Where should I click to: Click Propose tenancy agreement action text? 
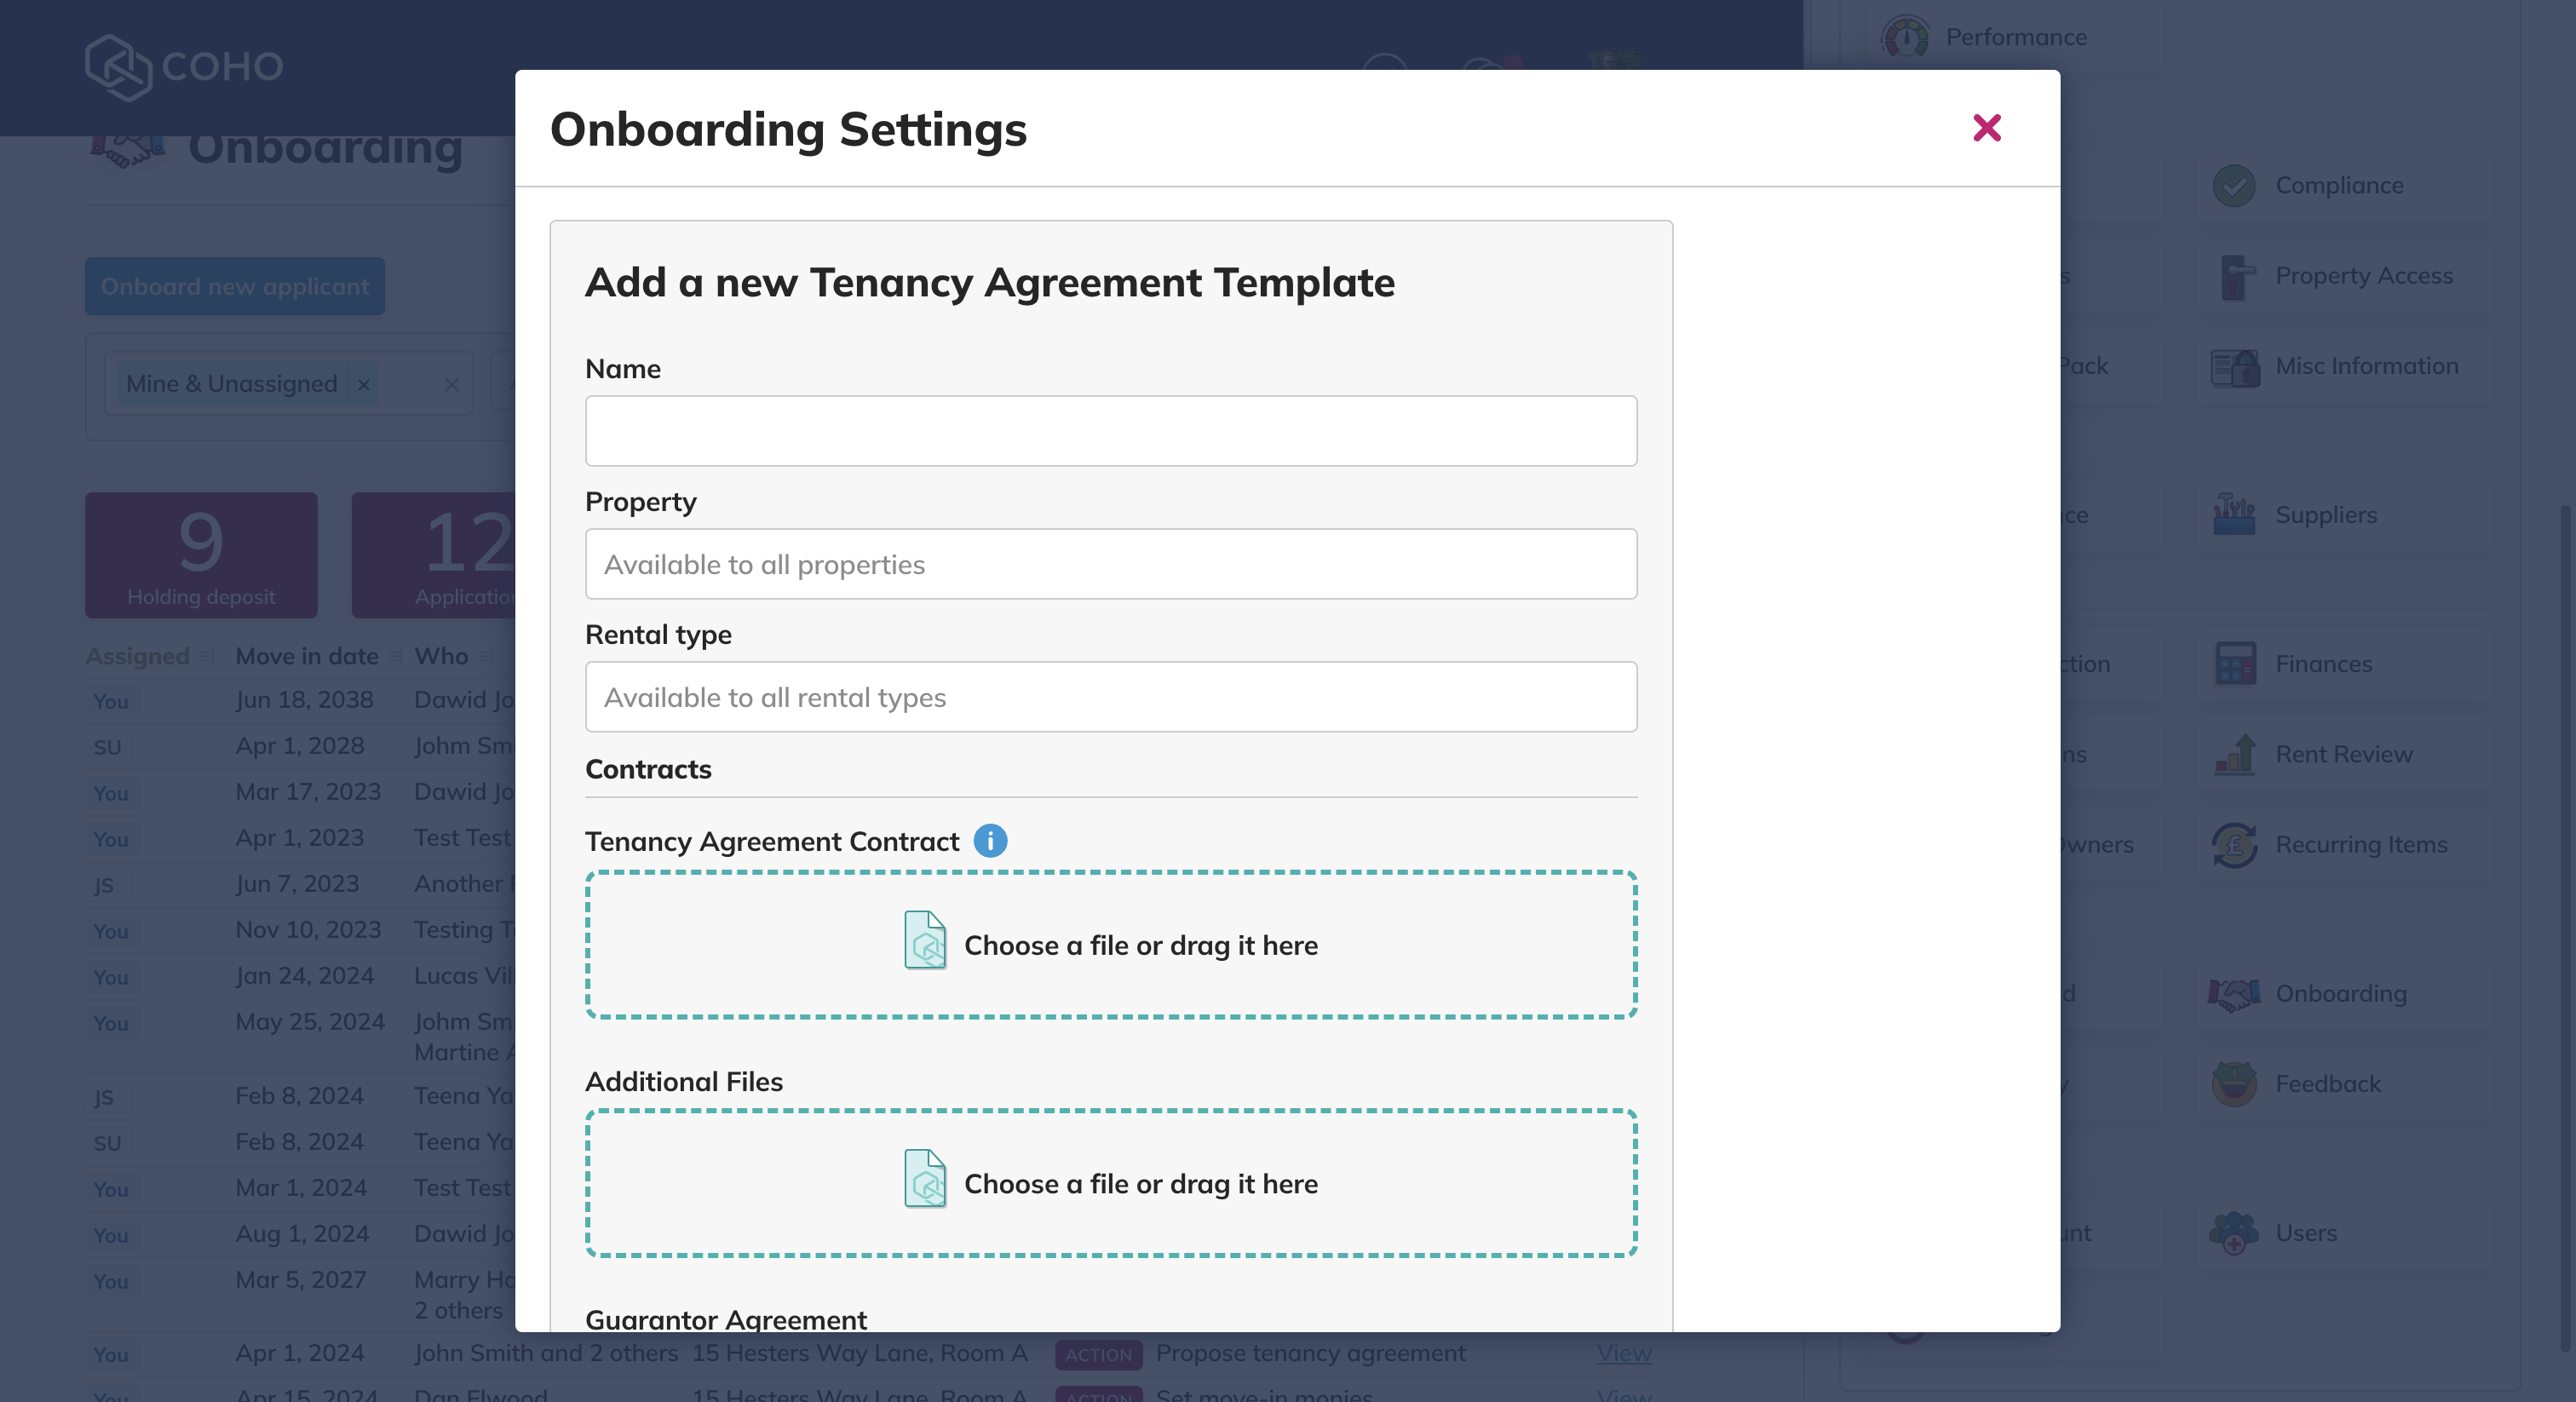[1310, 1353]
